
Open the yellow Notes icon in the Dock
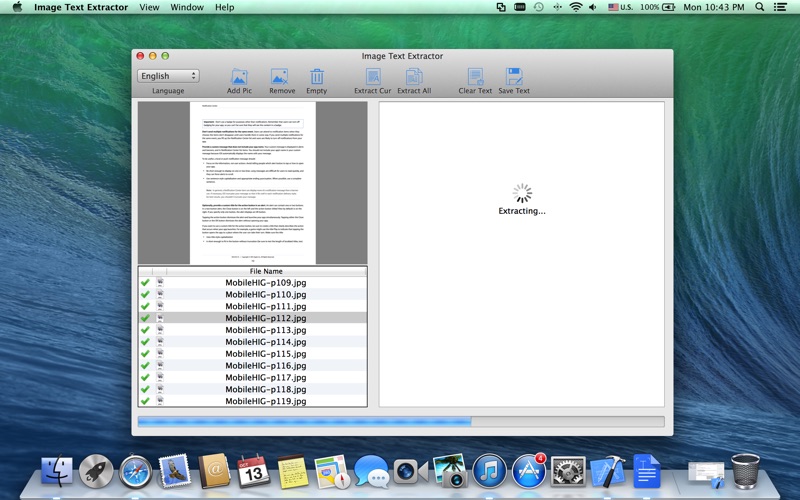292,471
